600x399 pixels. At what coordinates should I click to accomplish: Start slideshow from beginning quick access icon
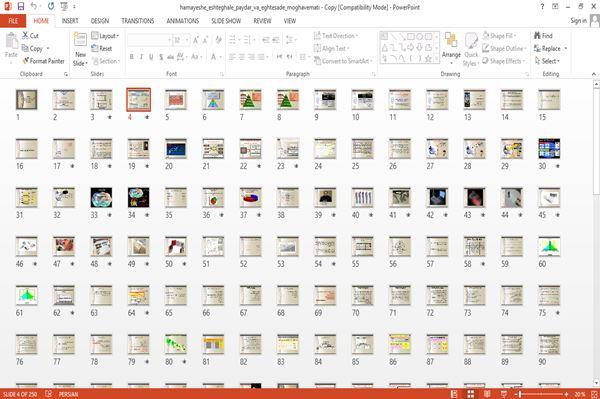coord(64,7)
